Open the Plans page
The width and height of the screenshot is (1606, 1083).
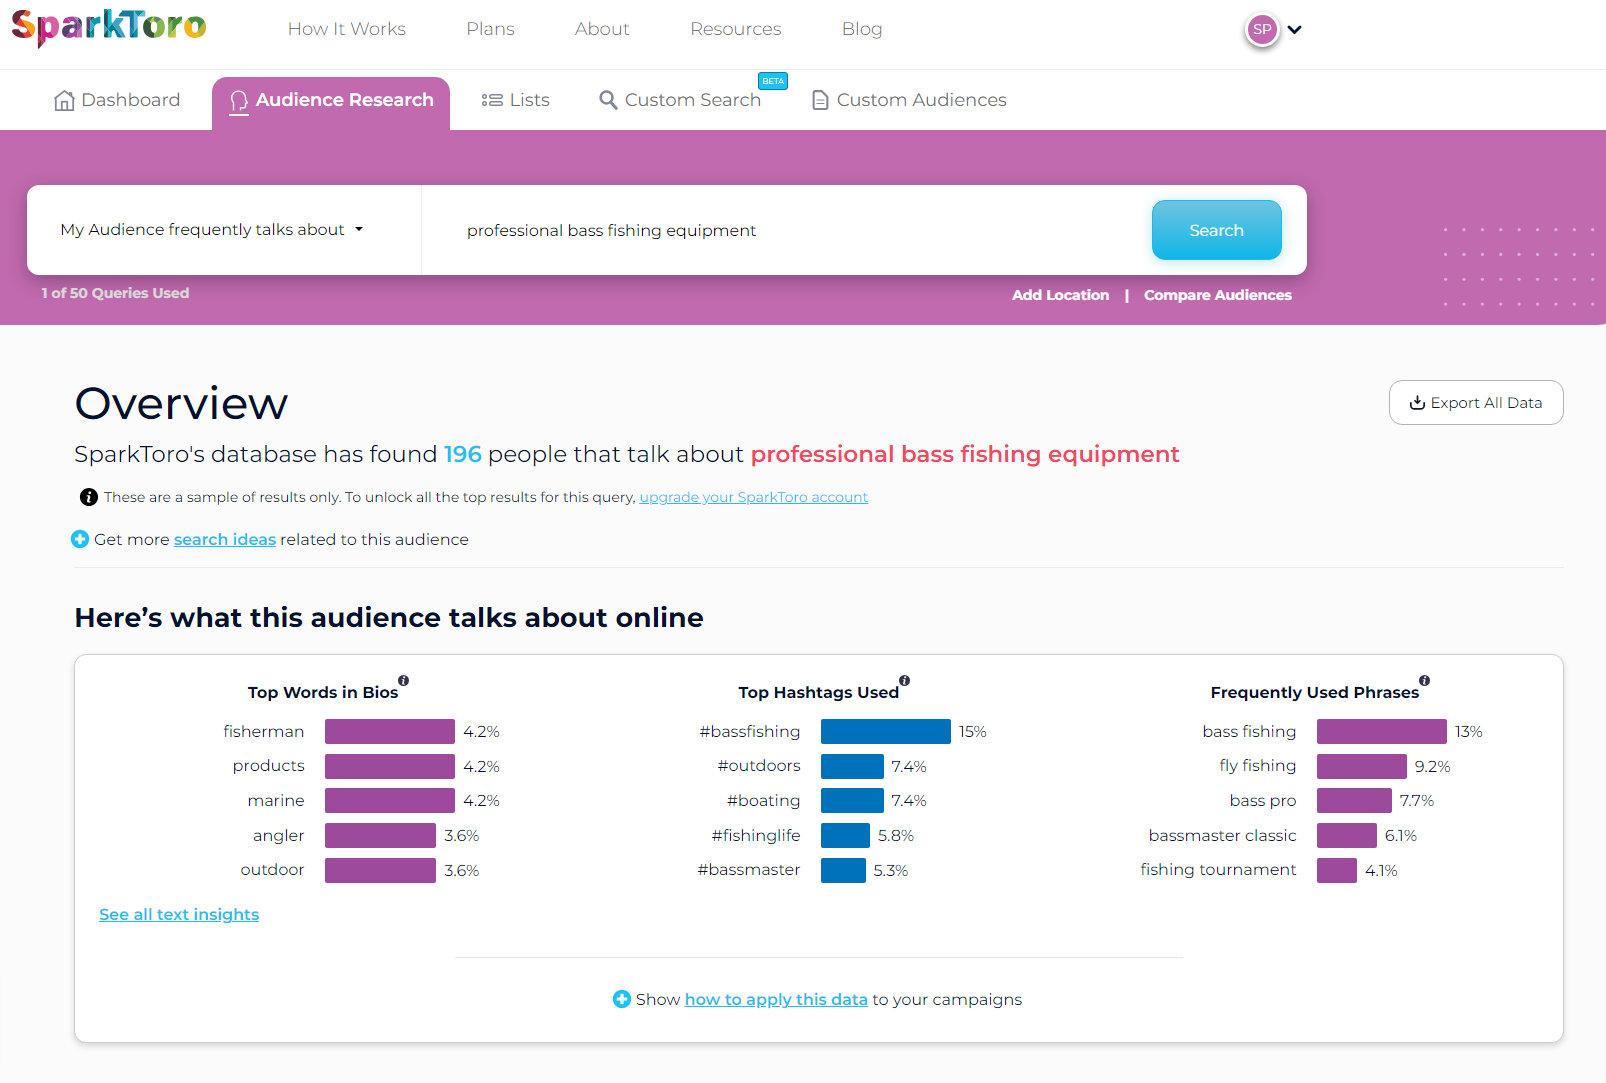[490, 29]
